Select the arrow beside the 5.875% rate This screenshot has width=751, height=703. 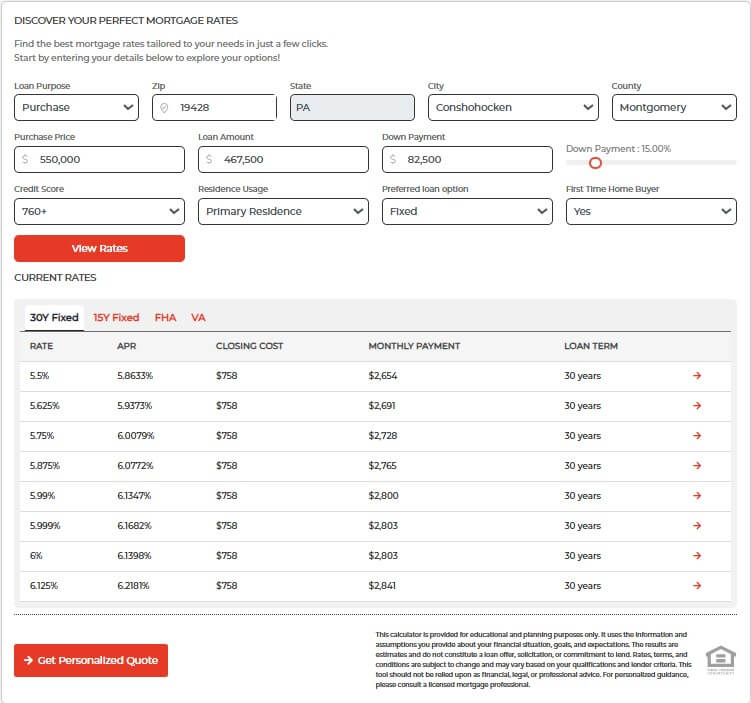tap(697, 466)
